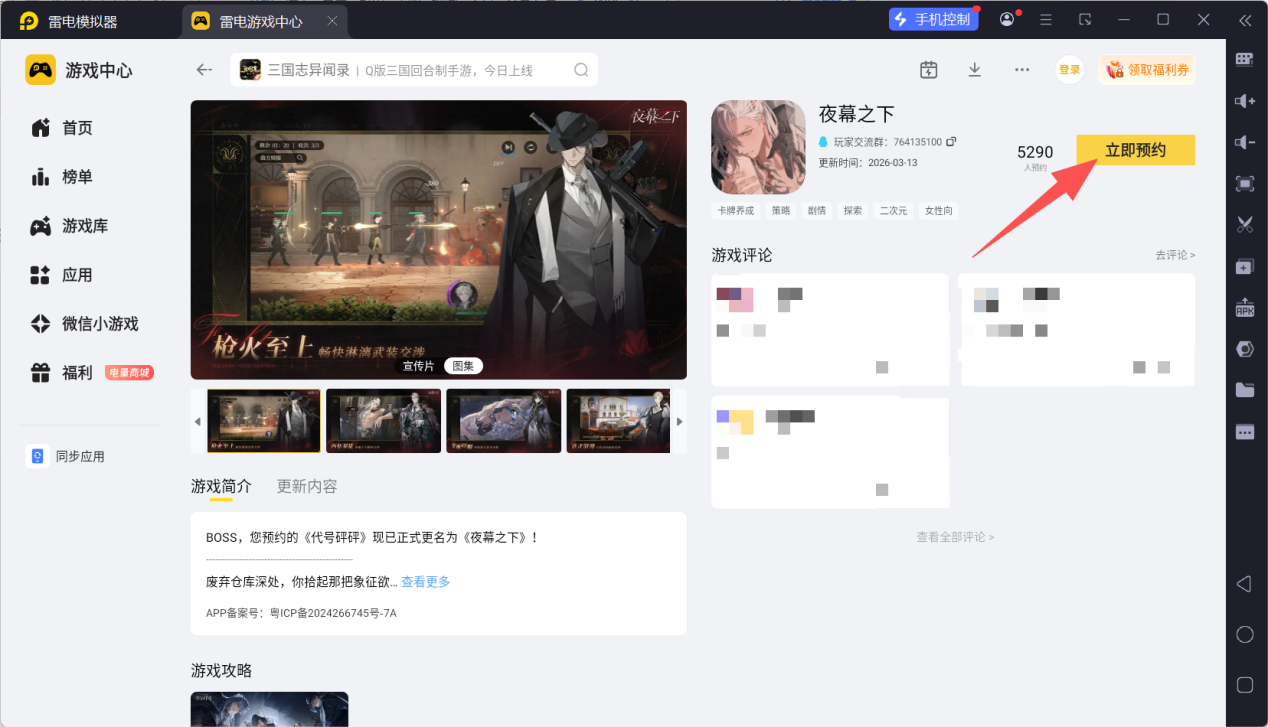This screenshot has height=727, width=1268.
Task: Click 查看全部评论 link
Action: tap(955, 537)
